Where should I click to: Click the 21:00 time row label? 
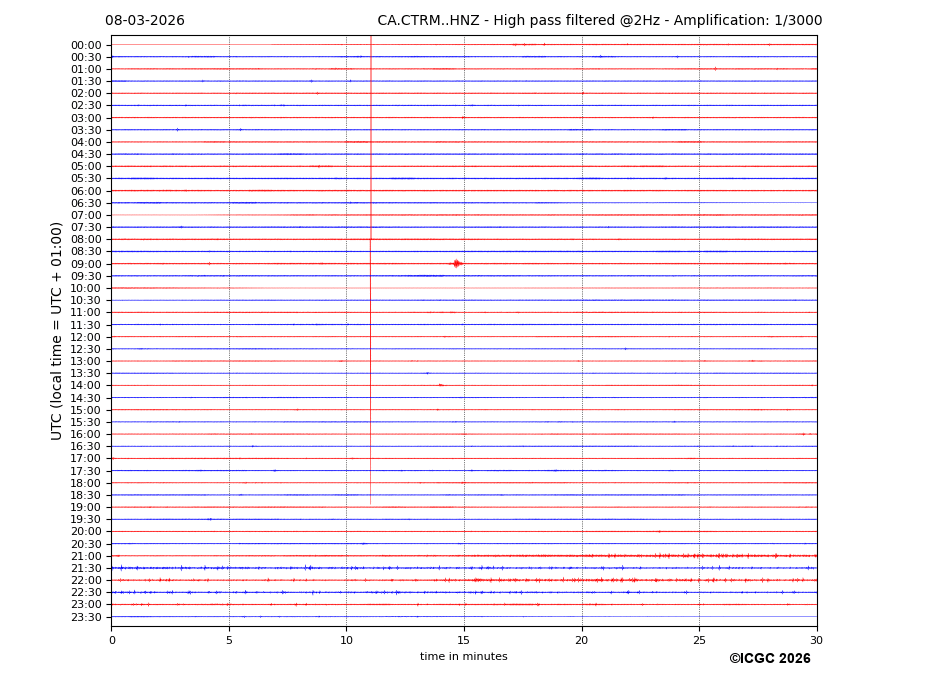(86, 556)
